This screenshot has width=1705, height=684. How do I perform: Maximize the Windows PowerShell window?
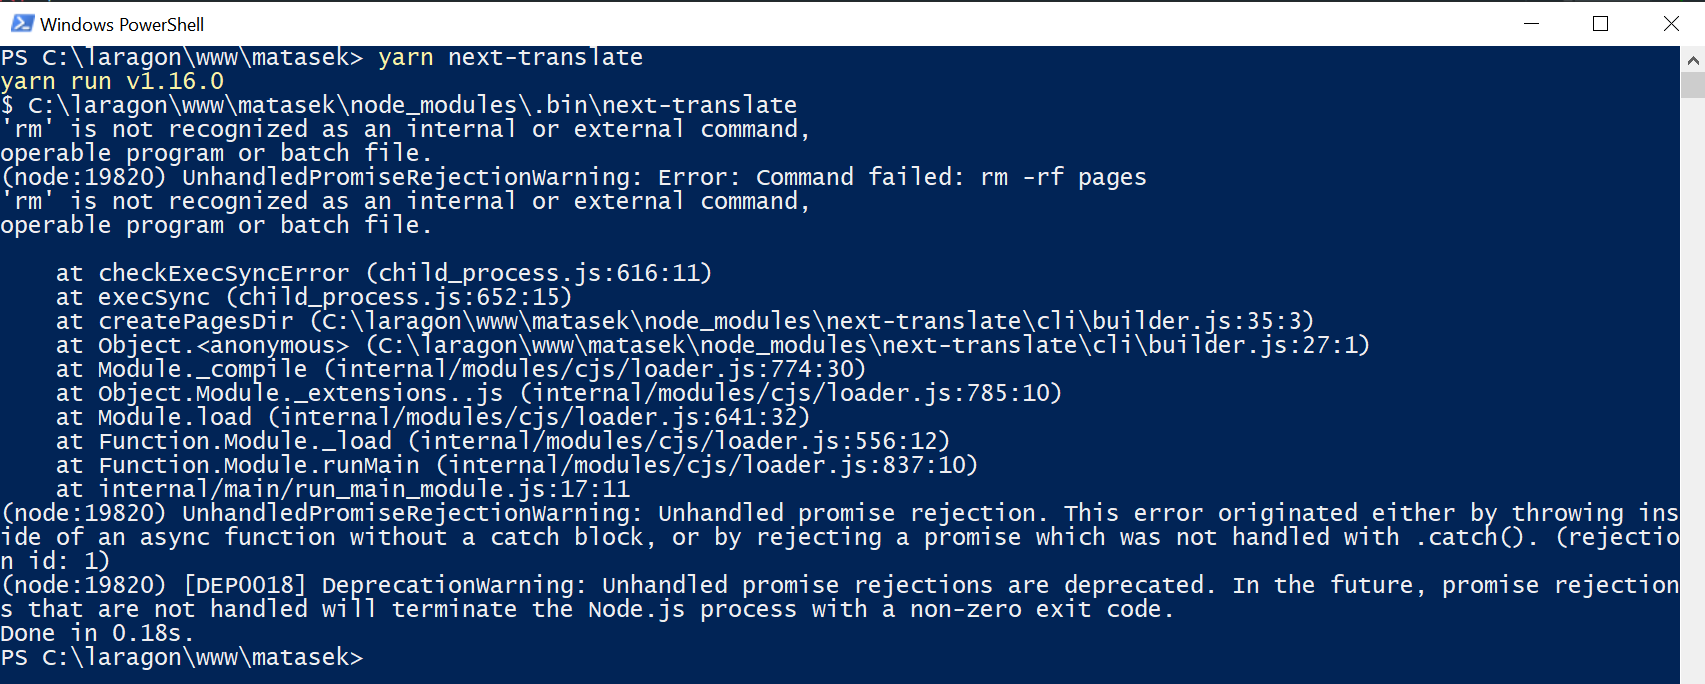pyautogui.click(x=1600, y=23)
